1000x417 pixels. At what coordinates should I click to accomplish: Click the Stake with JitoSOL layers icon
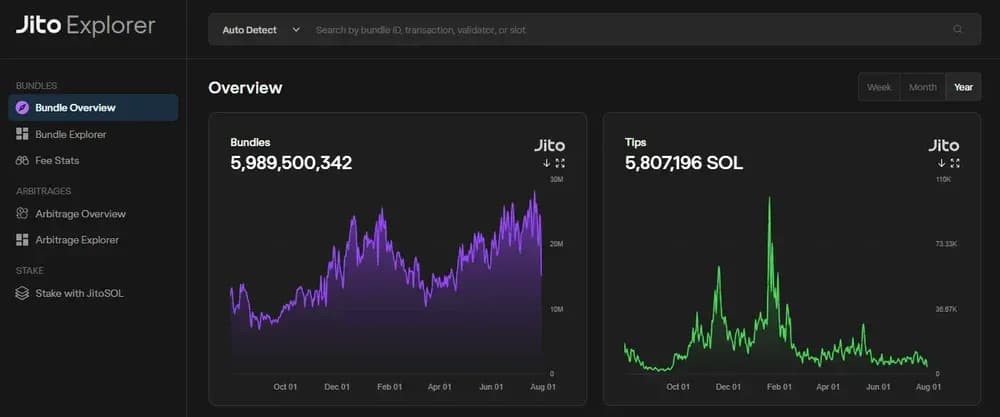[x=22, y=293]
